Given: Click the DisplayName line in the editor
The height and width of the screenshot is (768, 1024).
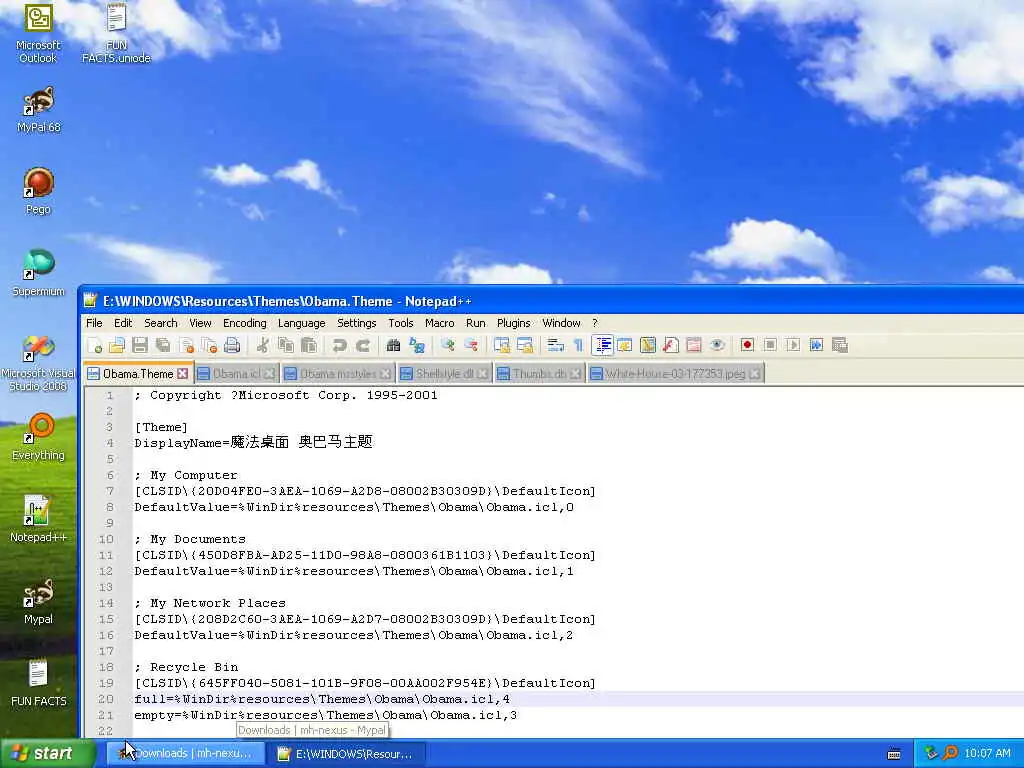Looking at the screenshot, I should click(253, 443).
